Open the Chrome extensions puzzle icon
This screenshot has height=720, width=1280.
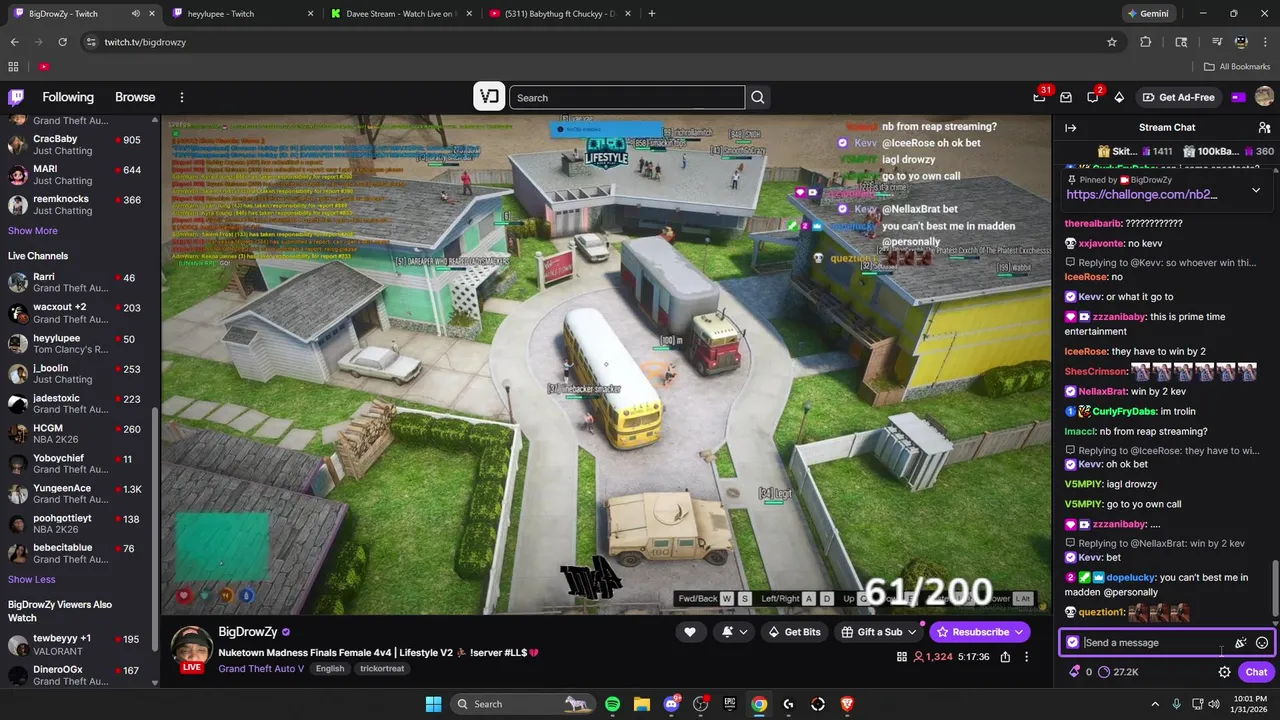point(1146,42)
